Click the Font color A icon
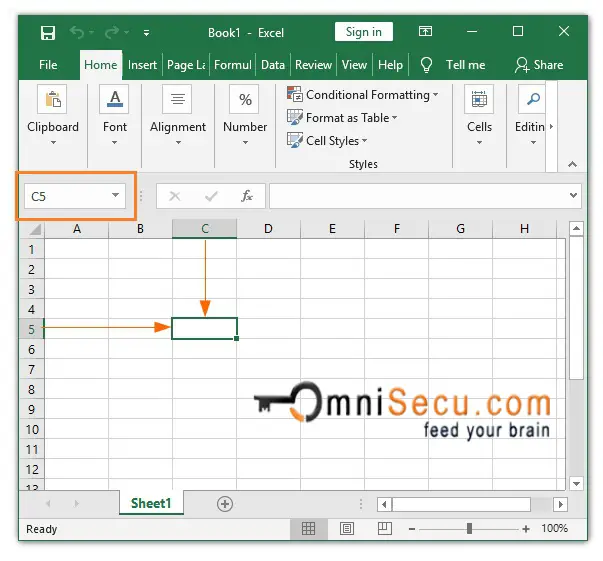 click(x=114, y=99)
